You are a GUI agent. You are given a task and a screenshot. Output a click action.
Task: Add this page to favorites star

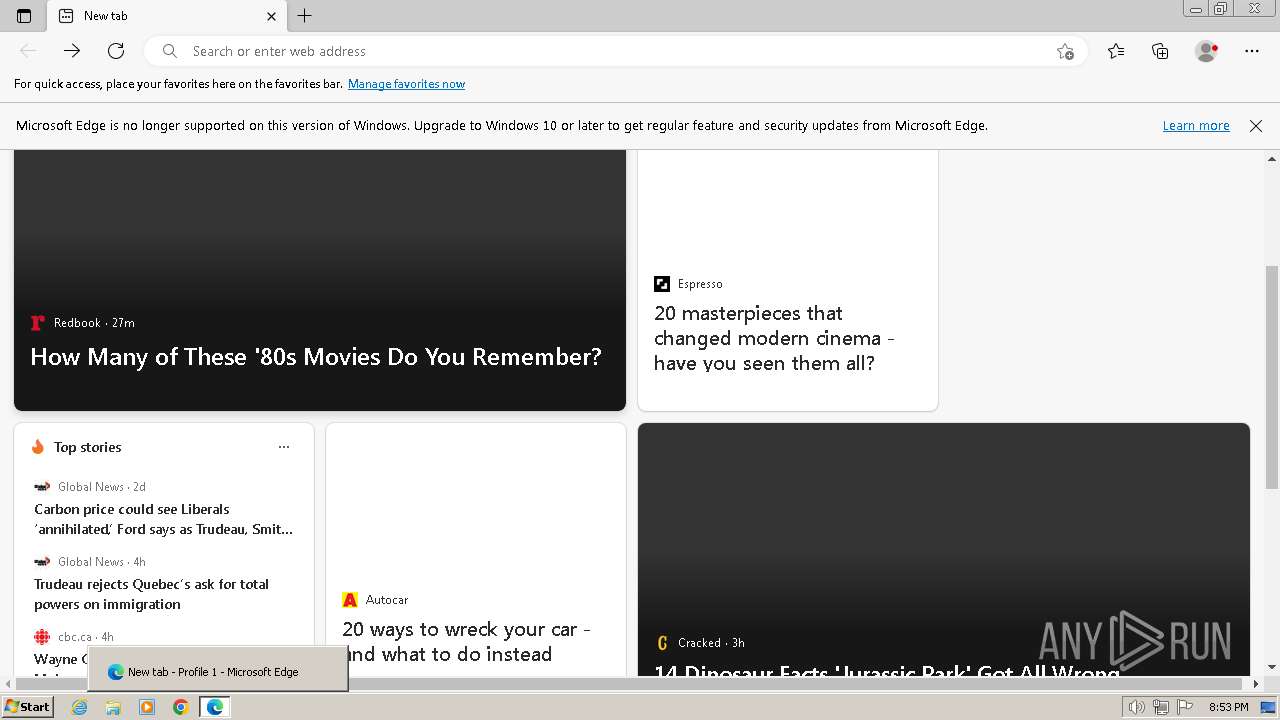(1065, 51)
